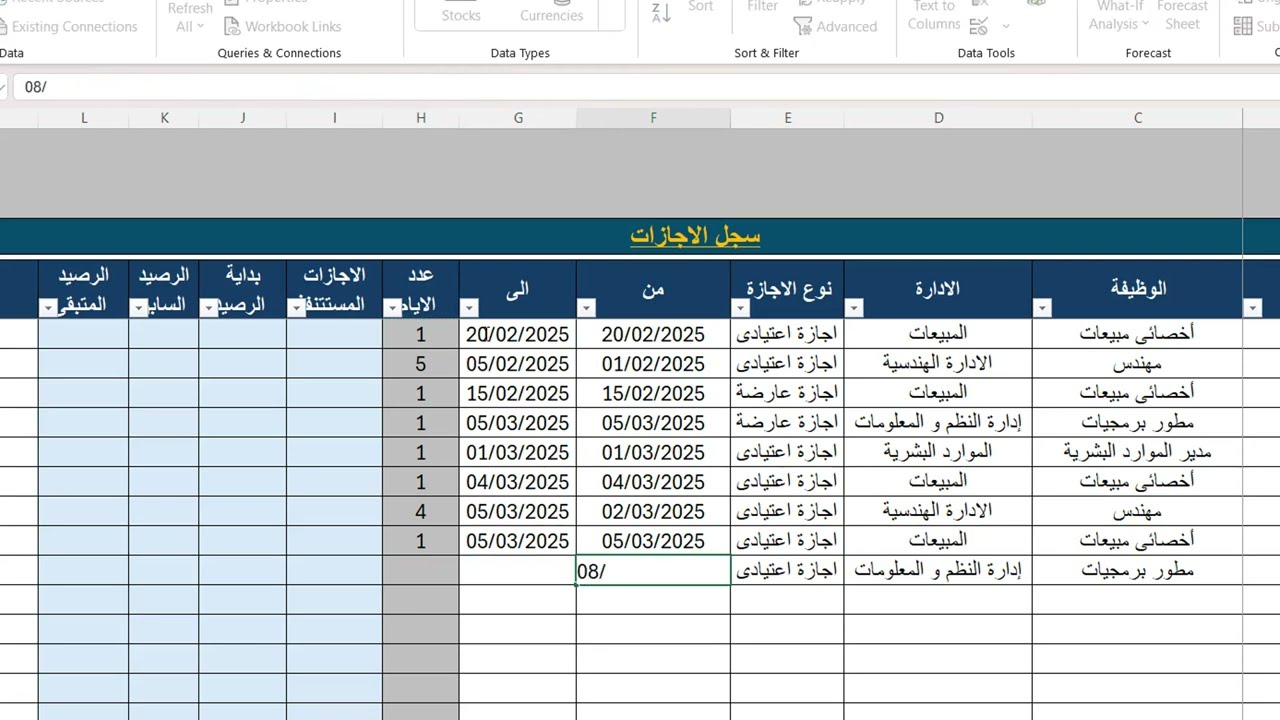Select column H header
The width and height of the screenshot is (1280, 720).
click(421, 118)
